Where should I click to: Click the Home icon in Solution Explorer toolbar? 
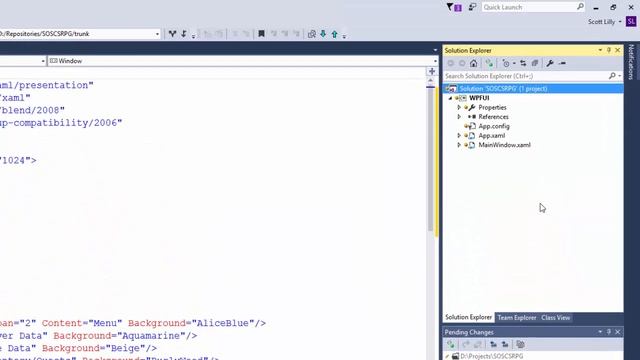473,63
